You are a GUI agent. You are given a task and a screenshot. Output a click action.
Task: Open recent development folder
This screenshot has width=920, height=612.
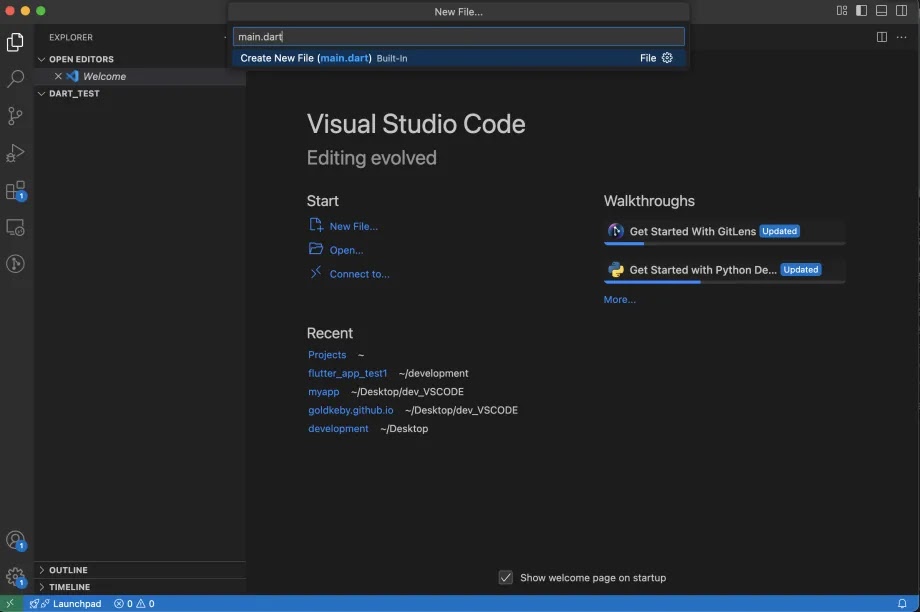pos(338,428)
